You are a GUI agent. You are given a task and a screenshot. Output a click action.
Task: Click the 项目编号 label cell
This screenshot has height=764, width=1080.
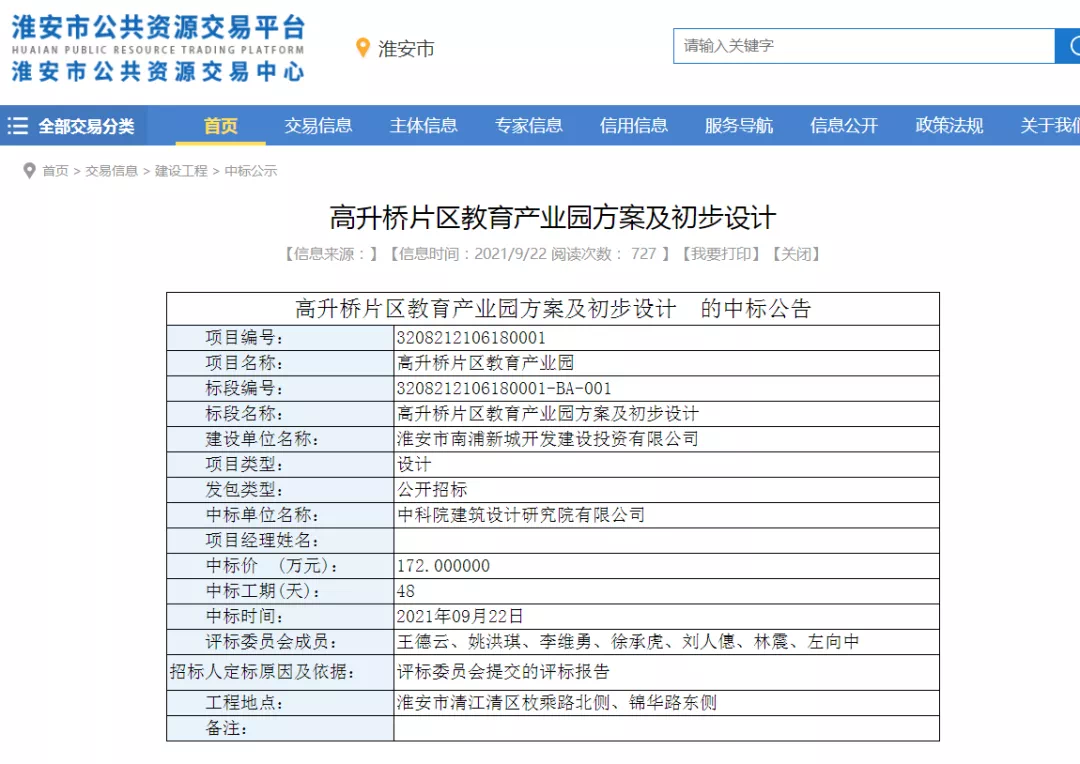point(280,338)
